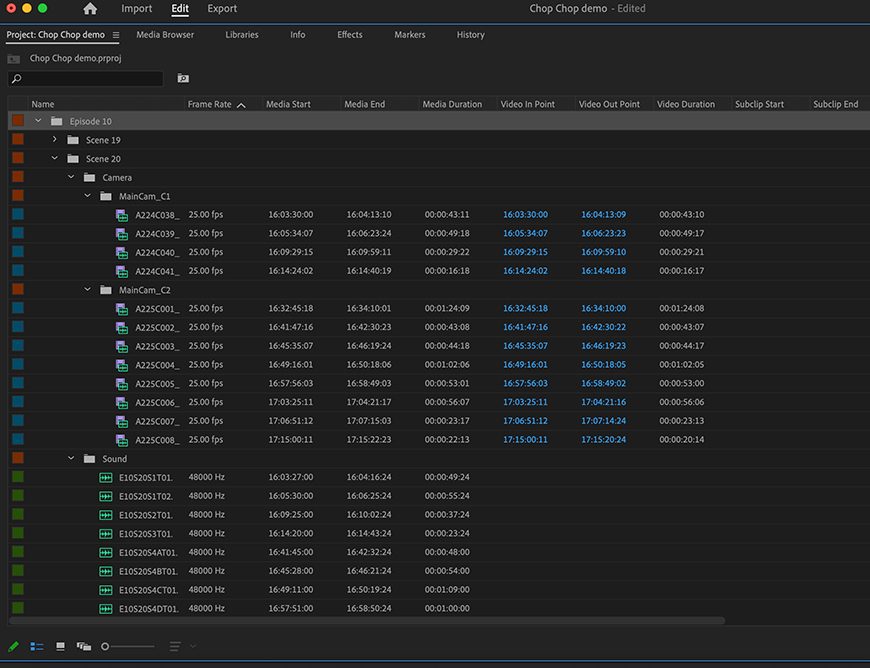The image size is (870, 668).
Task: Collapse the Camera bin
Action: click(x=71, y=177)
